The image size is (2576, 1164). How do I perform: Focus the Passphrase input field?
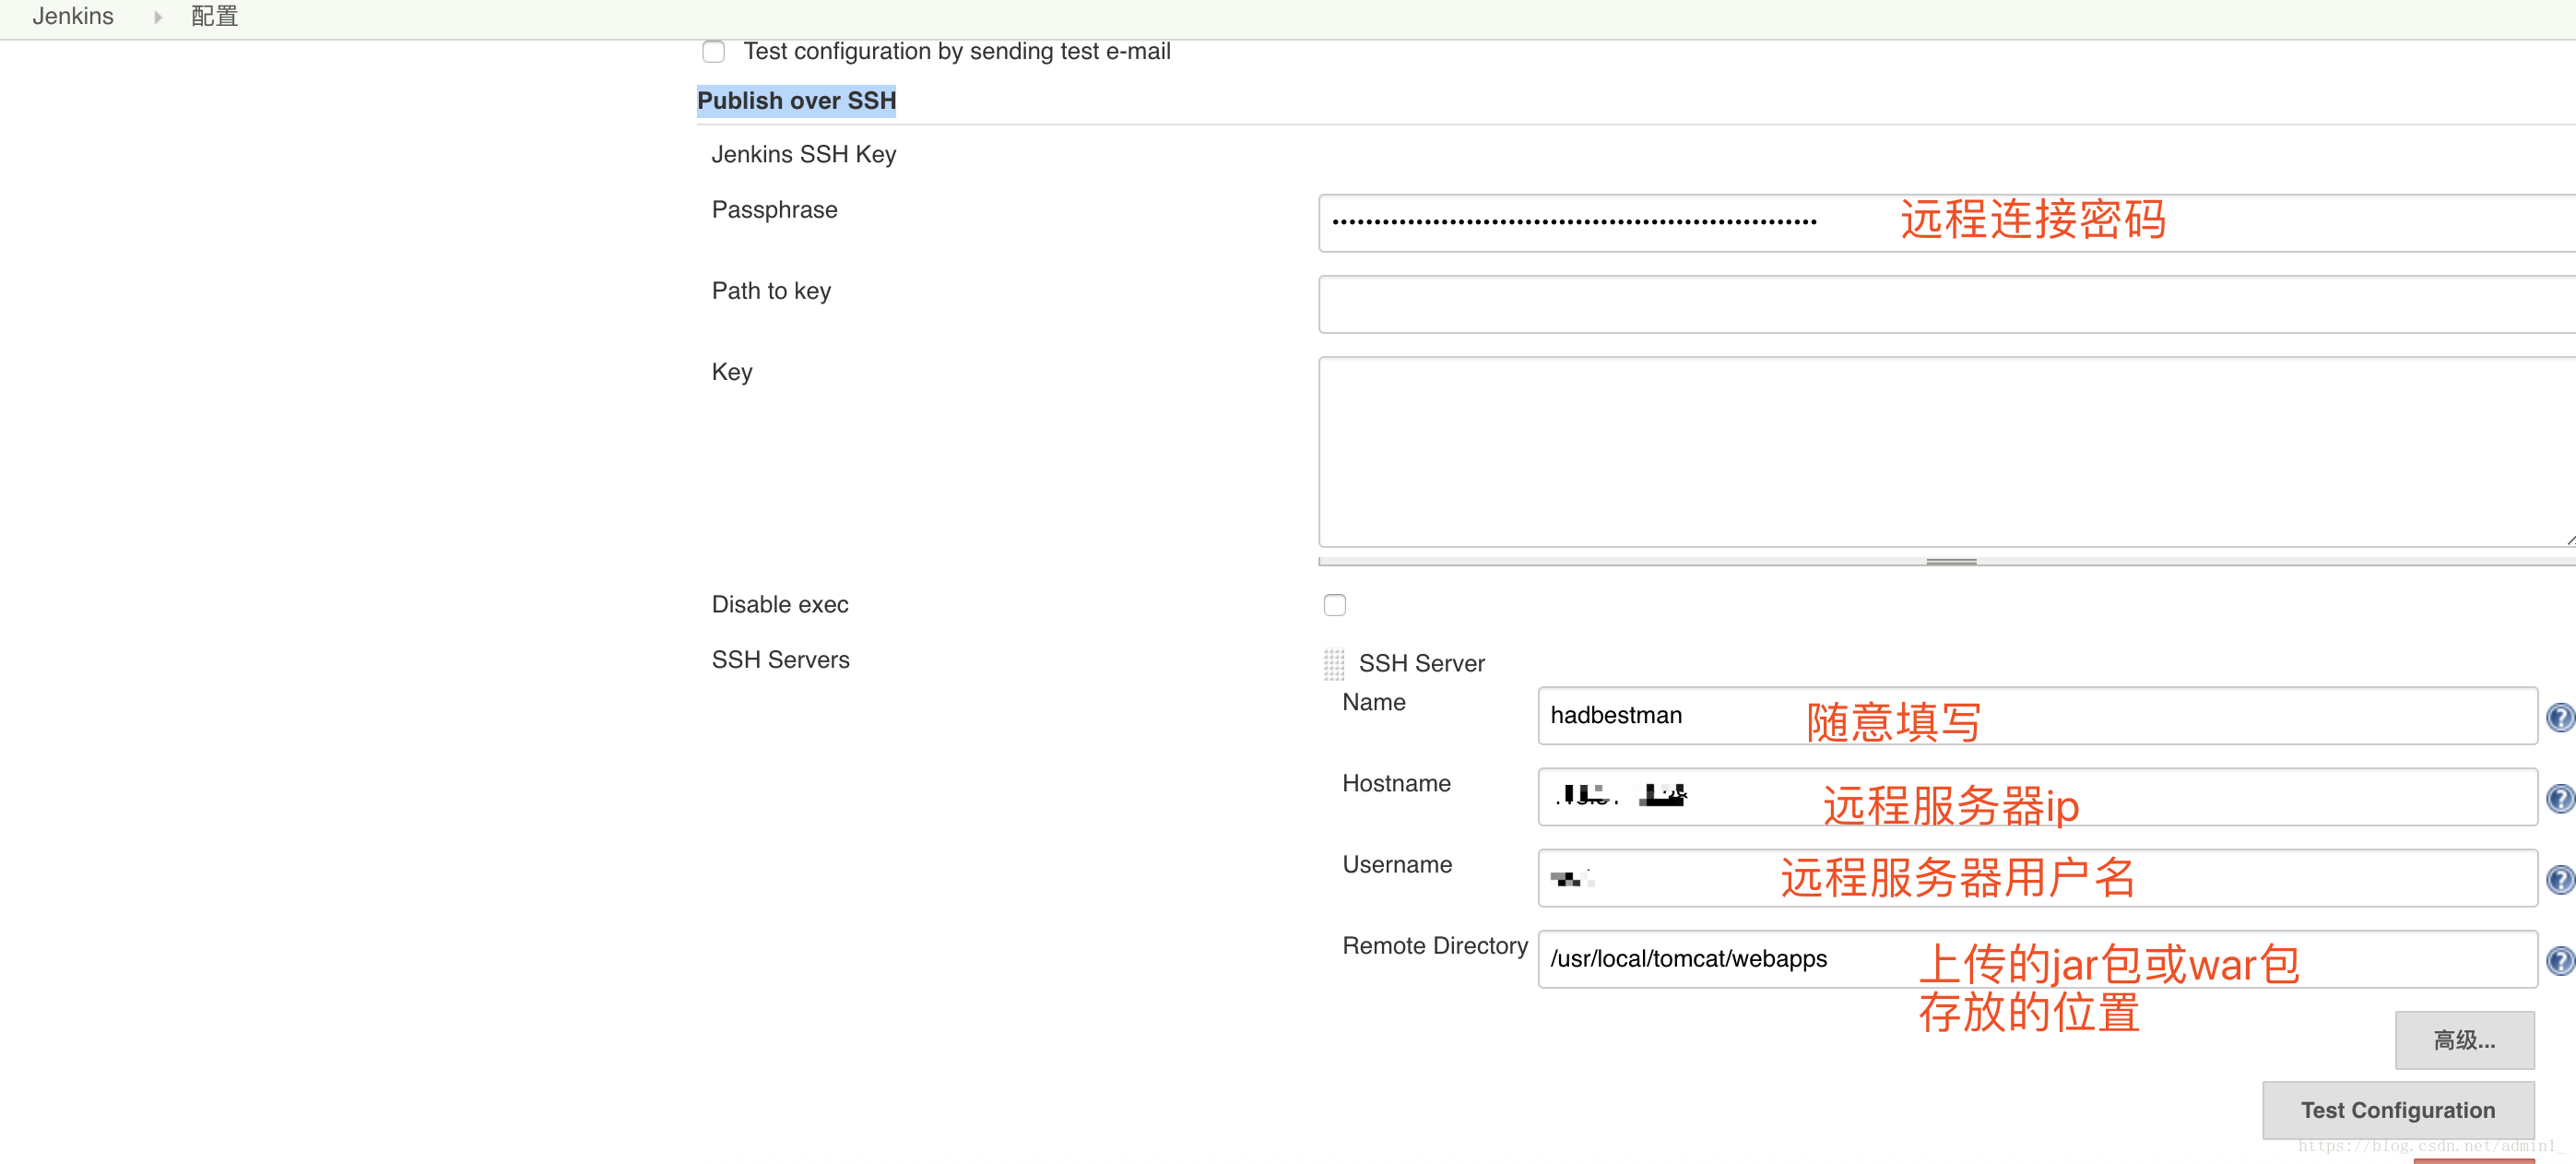tap(1946, 222)
